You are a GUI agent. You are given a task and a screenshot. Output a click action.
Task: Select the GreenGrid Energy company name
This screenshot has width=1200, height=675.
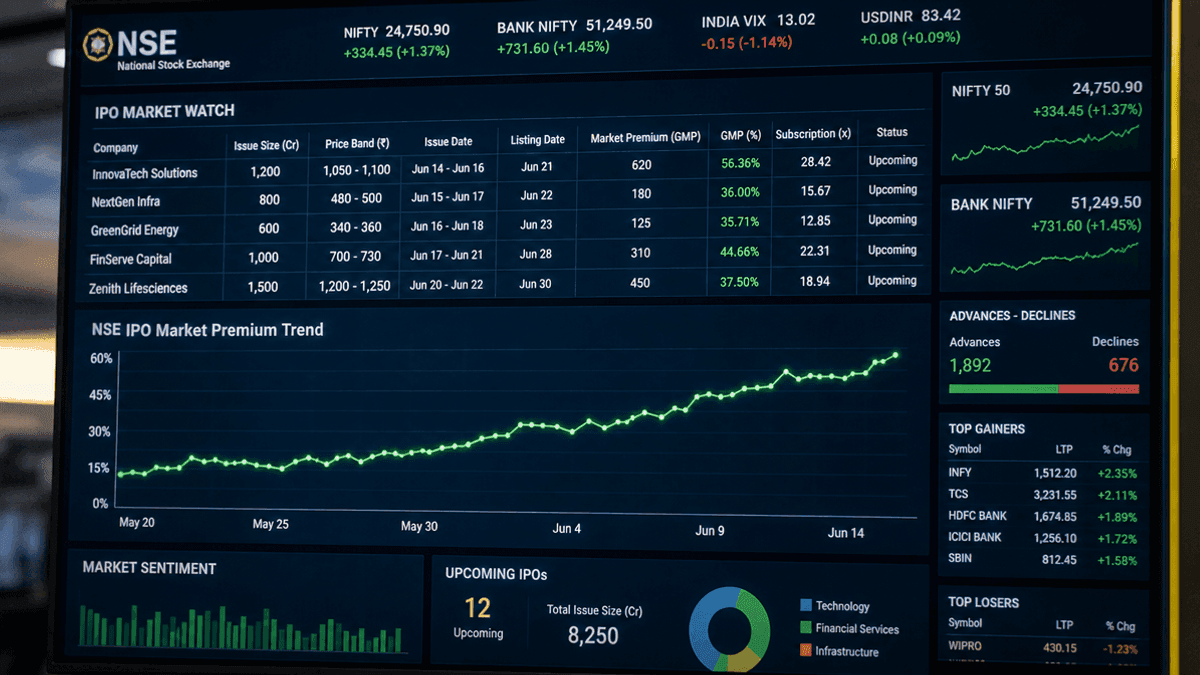135,230
